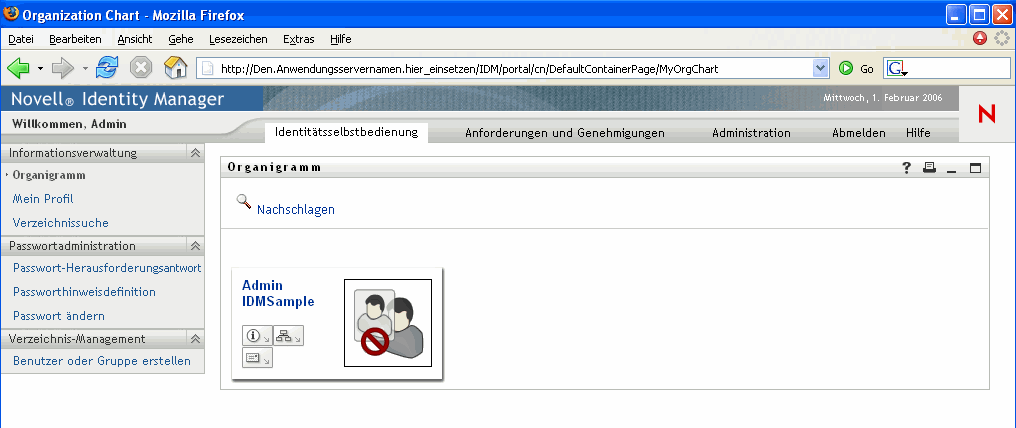Open Benutzer oder Gruppe erstellen link
The image size is (1016, 428).
click(102, 361)
